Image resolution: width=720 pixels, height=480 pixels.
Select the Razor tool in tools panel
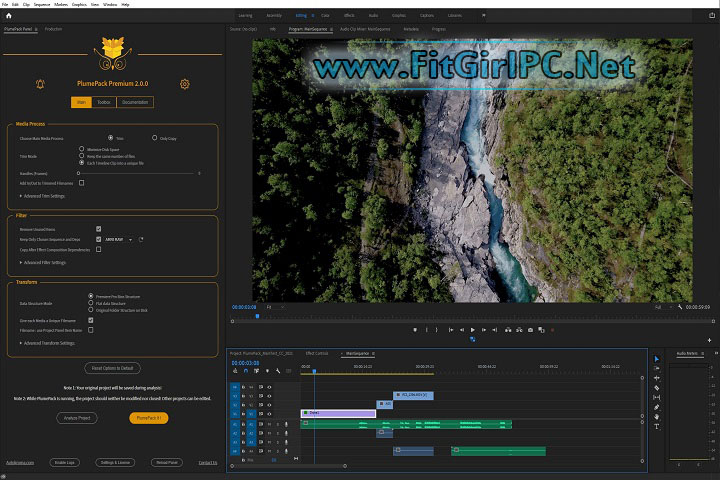657,388
